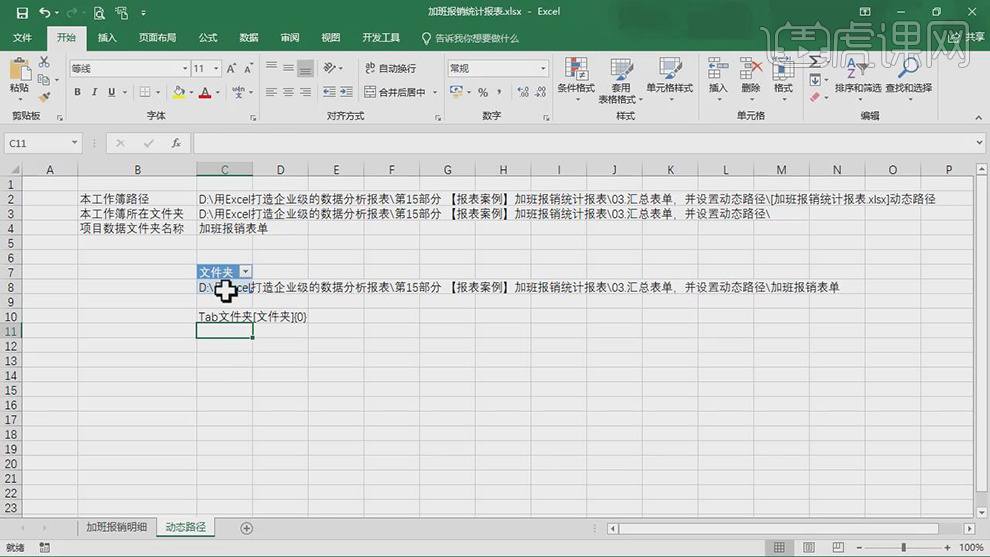990x557 pixels.
Task: Add a new sheet with plus button
Action: pyautogui.click(x=247, y=528)
